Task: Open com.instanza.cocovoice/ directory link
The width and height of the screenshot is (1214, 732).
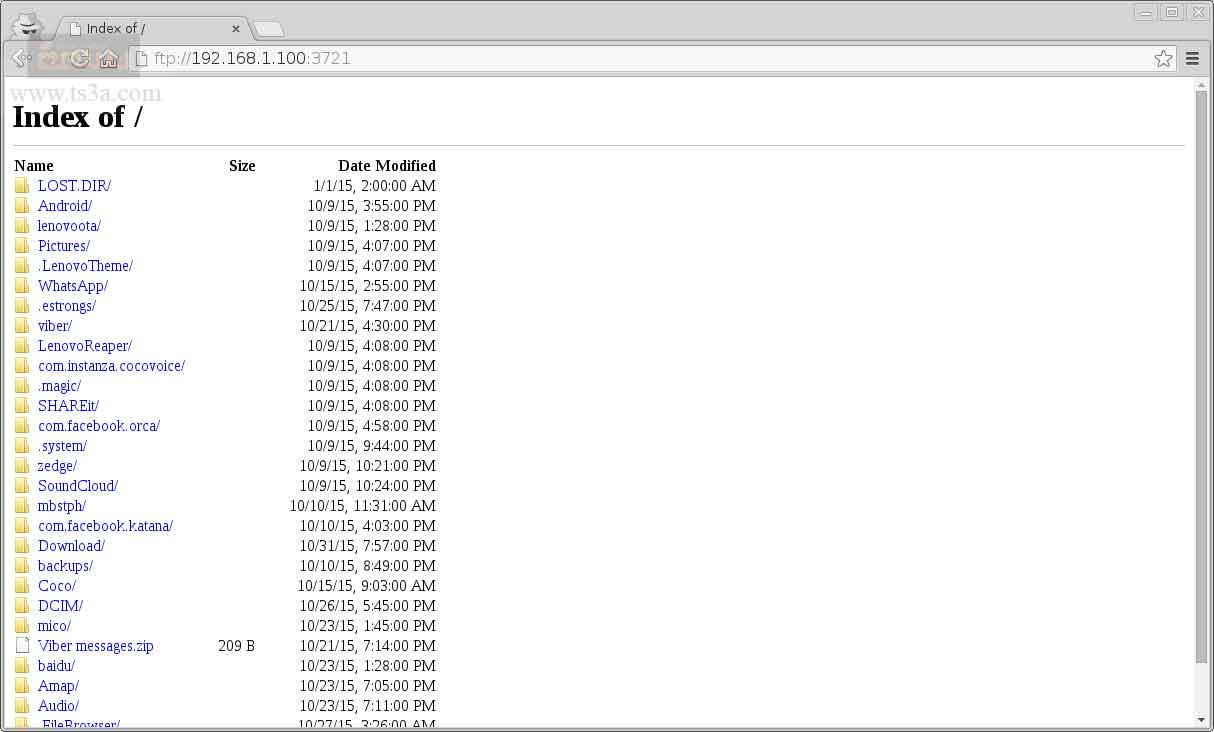Action: tap(111, 366)
